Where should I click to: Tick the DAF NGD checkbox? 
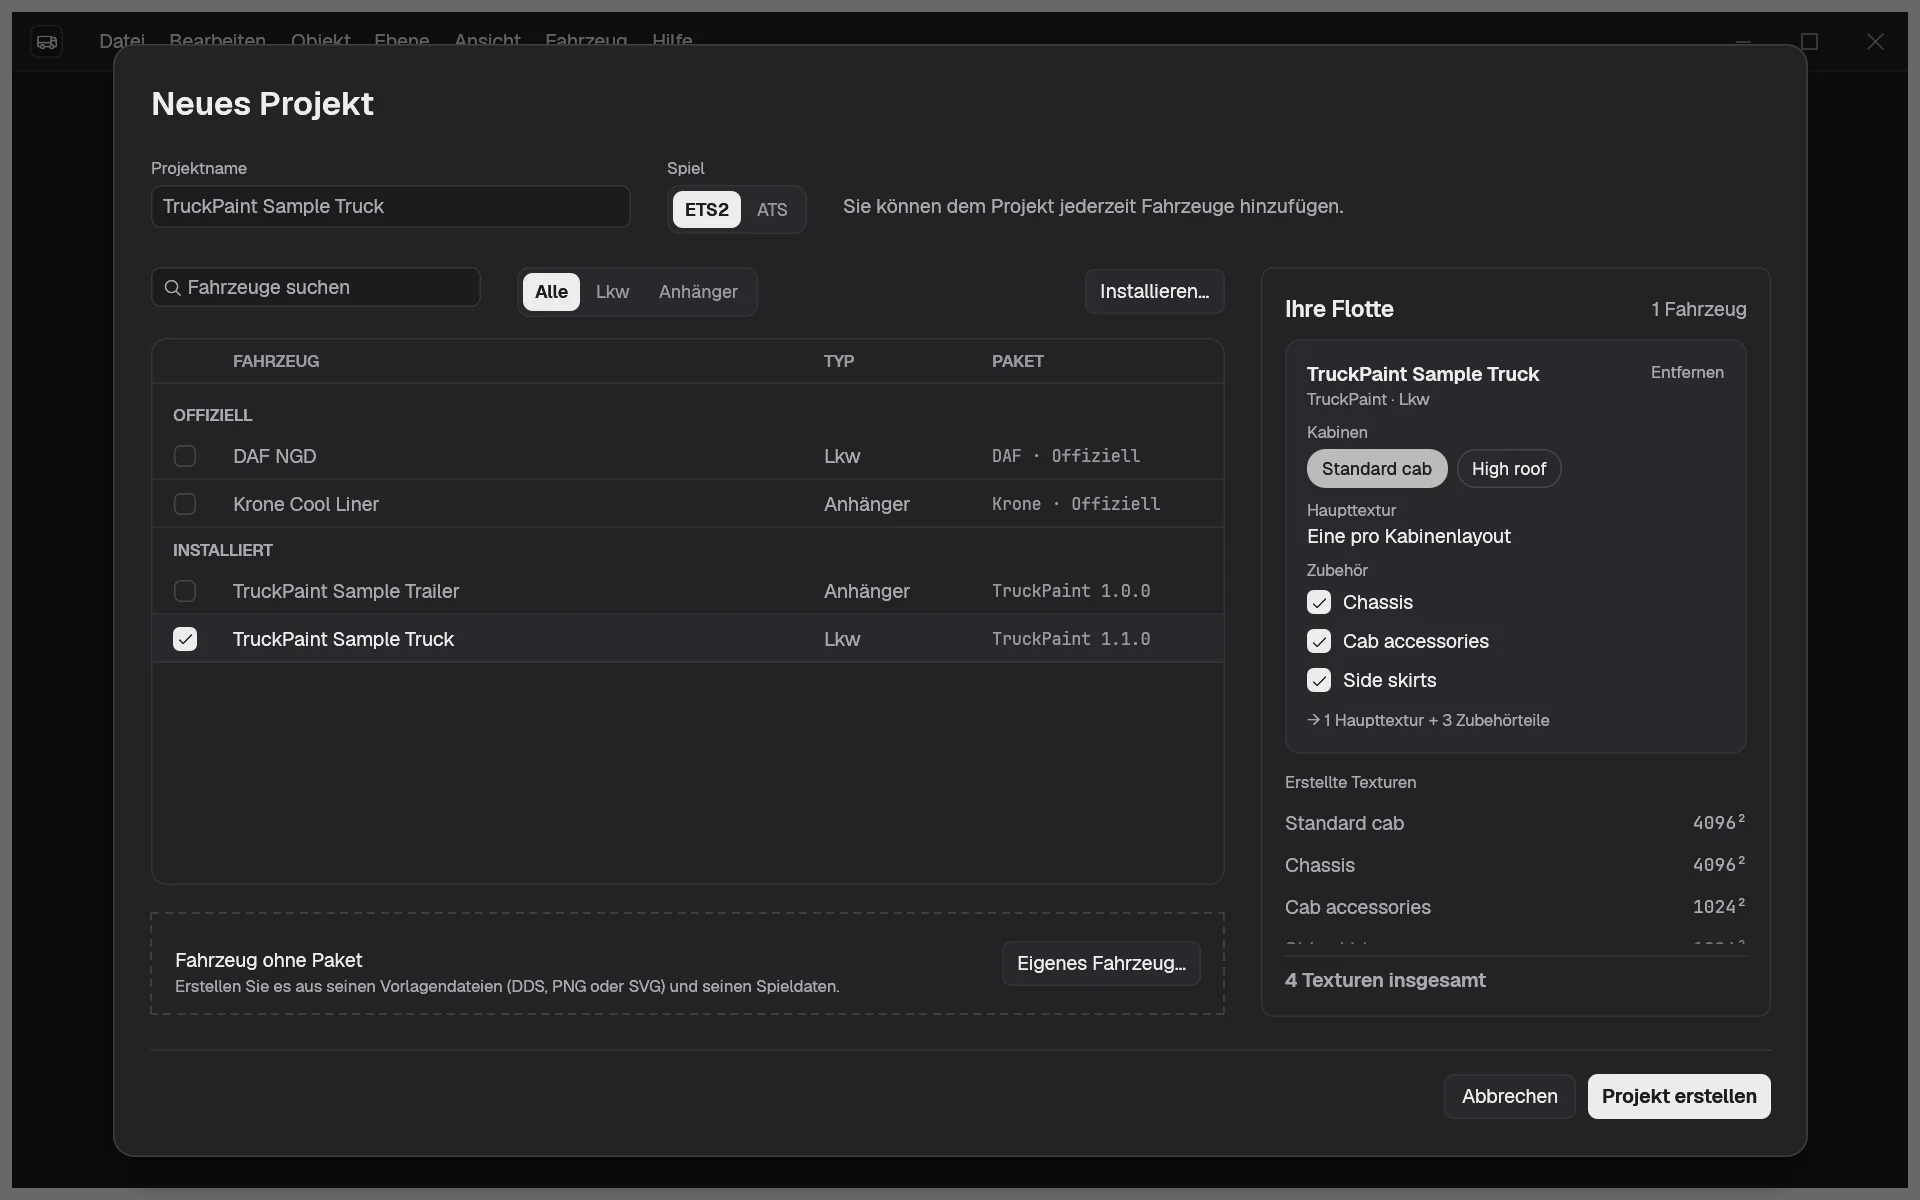(x=185, y=456)
